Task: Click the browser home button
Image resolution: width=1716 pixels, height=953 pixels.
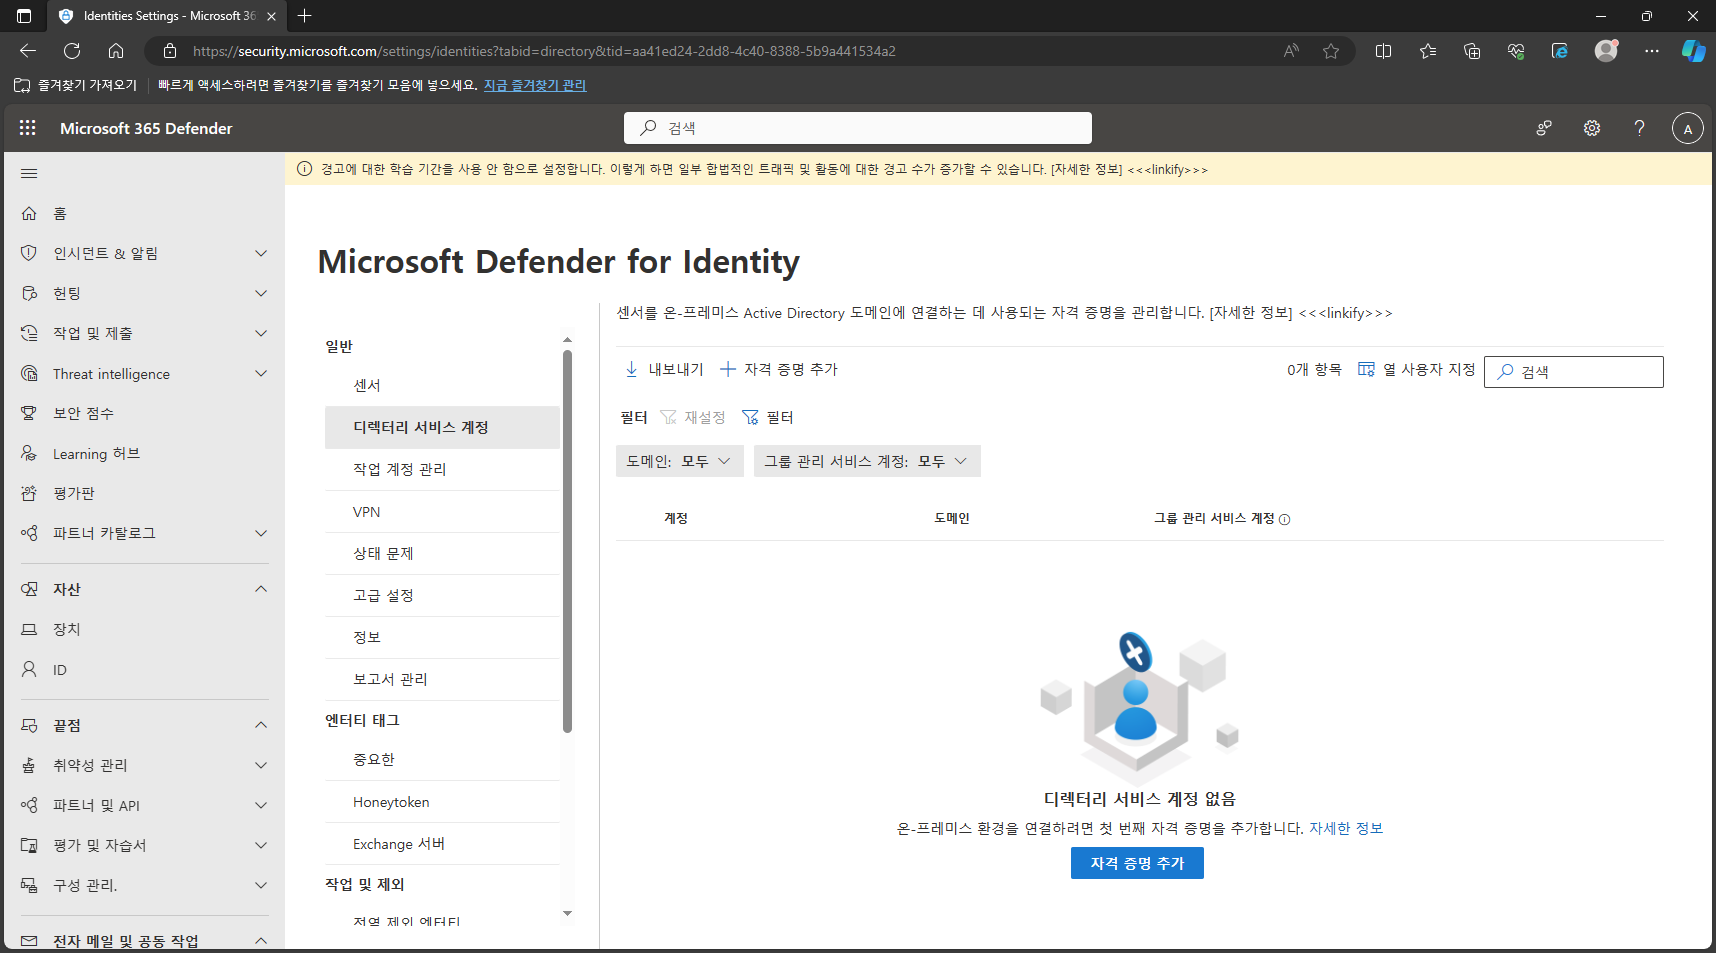Action: tap(116, 51)
